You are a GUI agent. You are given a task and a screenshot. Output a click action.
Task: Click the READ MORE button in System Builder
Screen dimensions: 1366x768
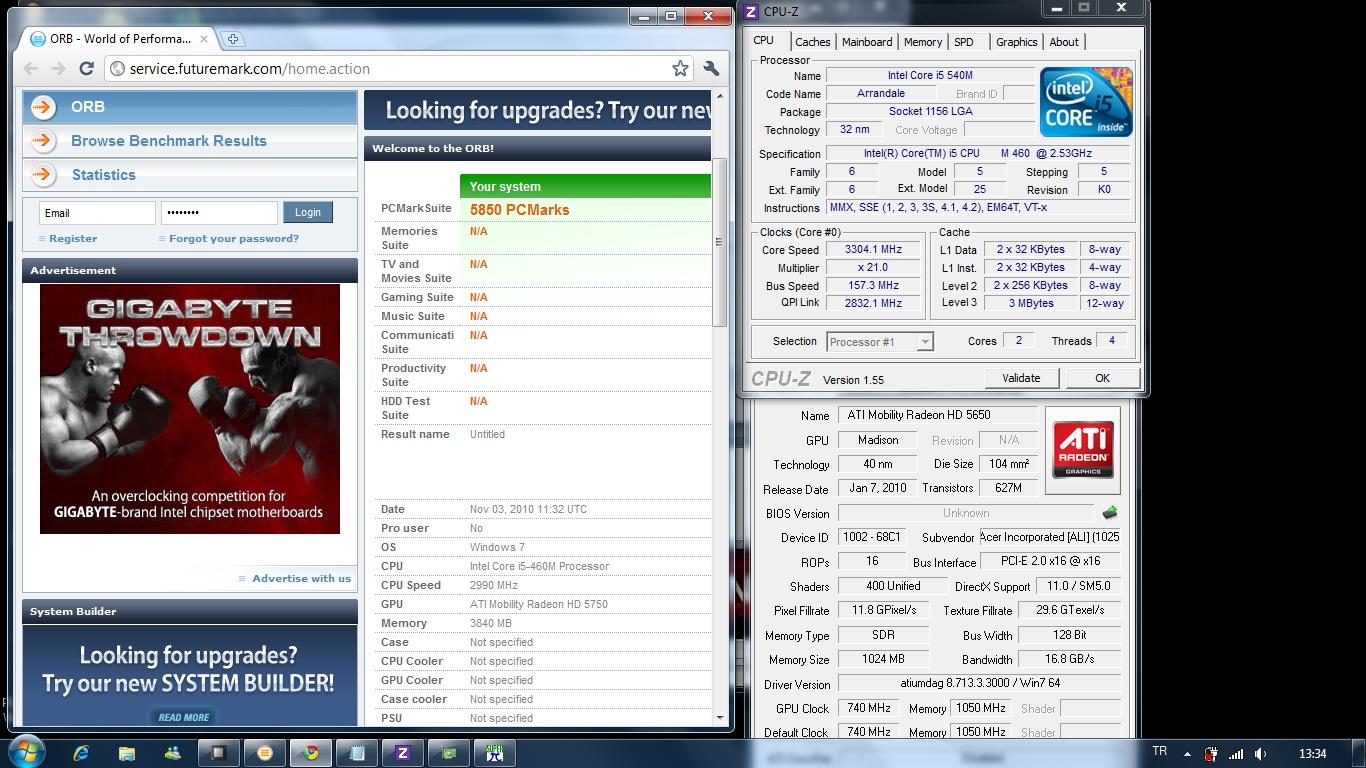(x=184, y=717)
